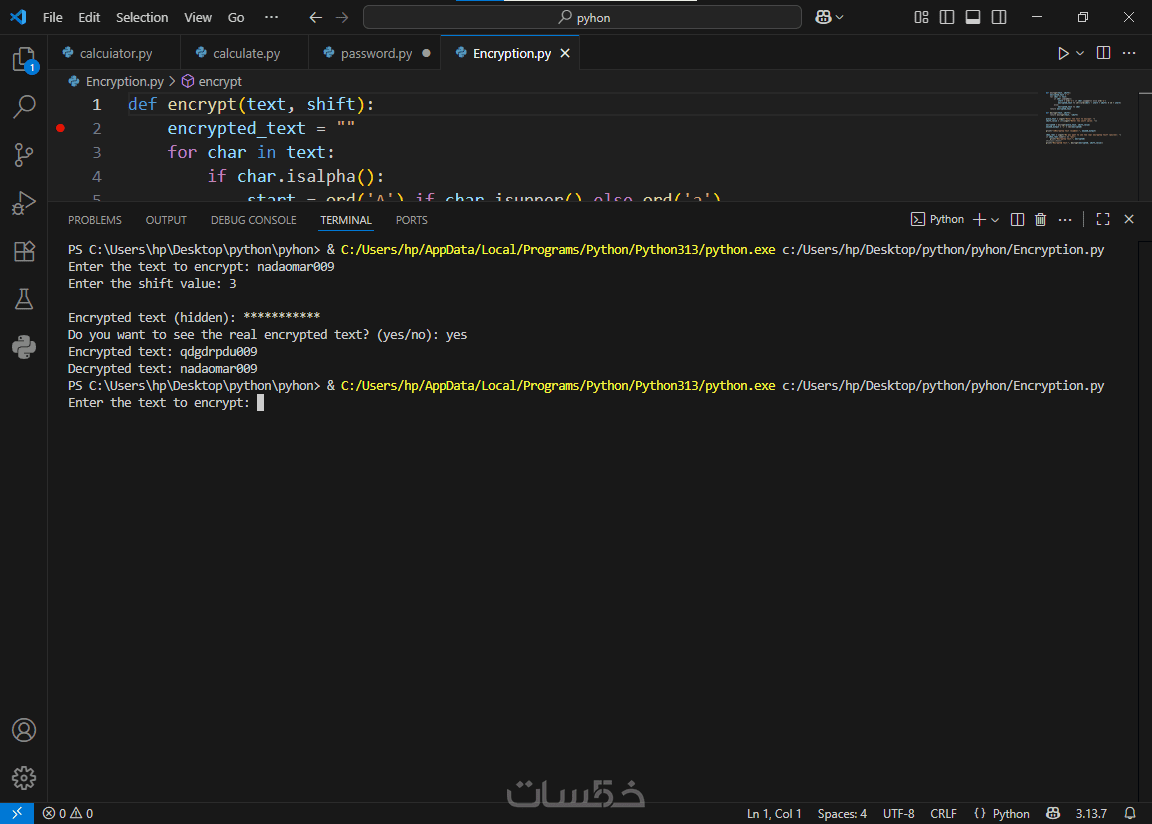Select Python interpreter 3.13.7
Viewport: 1152px width, 824px height.
(x=1091, y=814)
